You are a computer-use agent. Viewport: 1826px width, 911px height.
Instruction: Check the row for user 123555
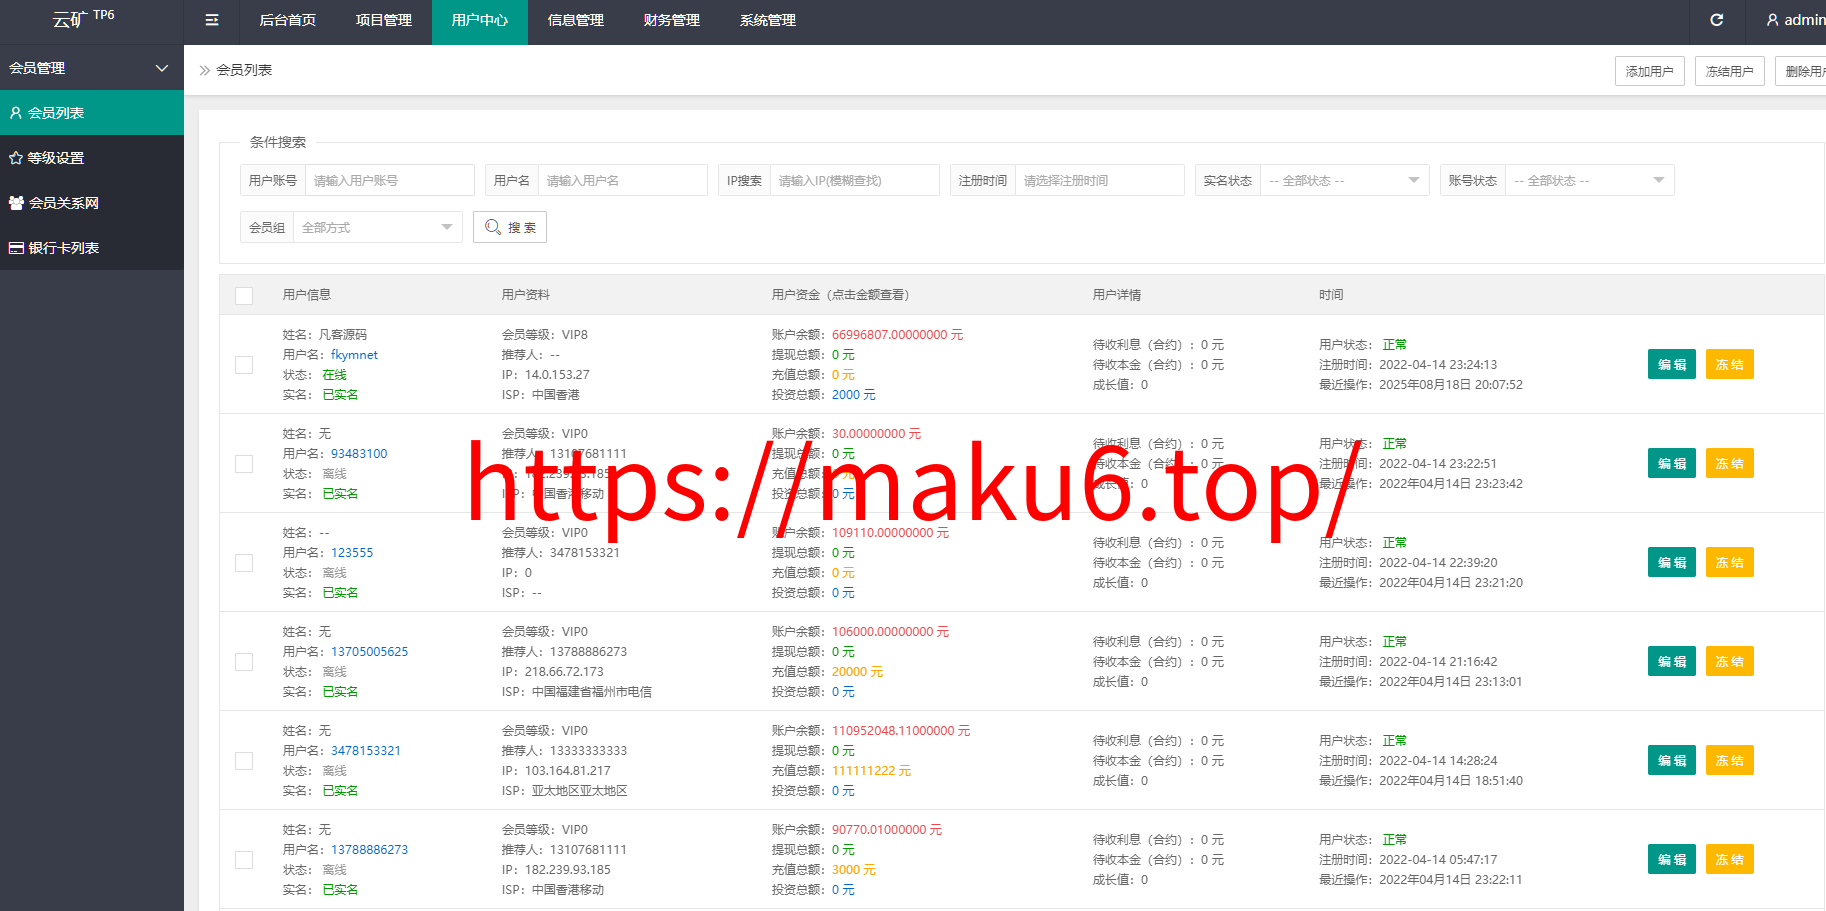[x=244, y=562]
